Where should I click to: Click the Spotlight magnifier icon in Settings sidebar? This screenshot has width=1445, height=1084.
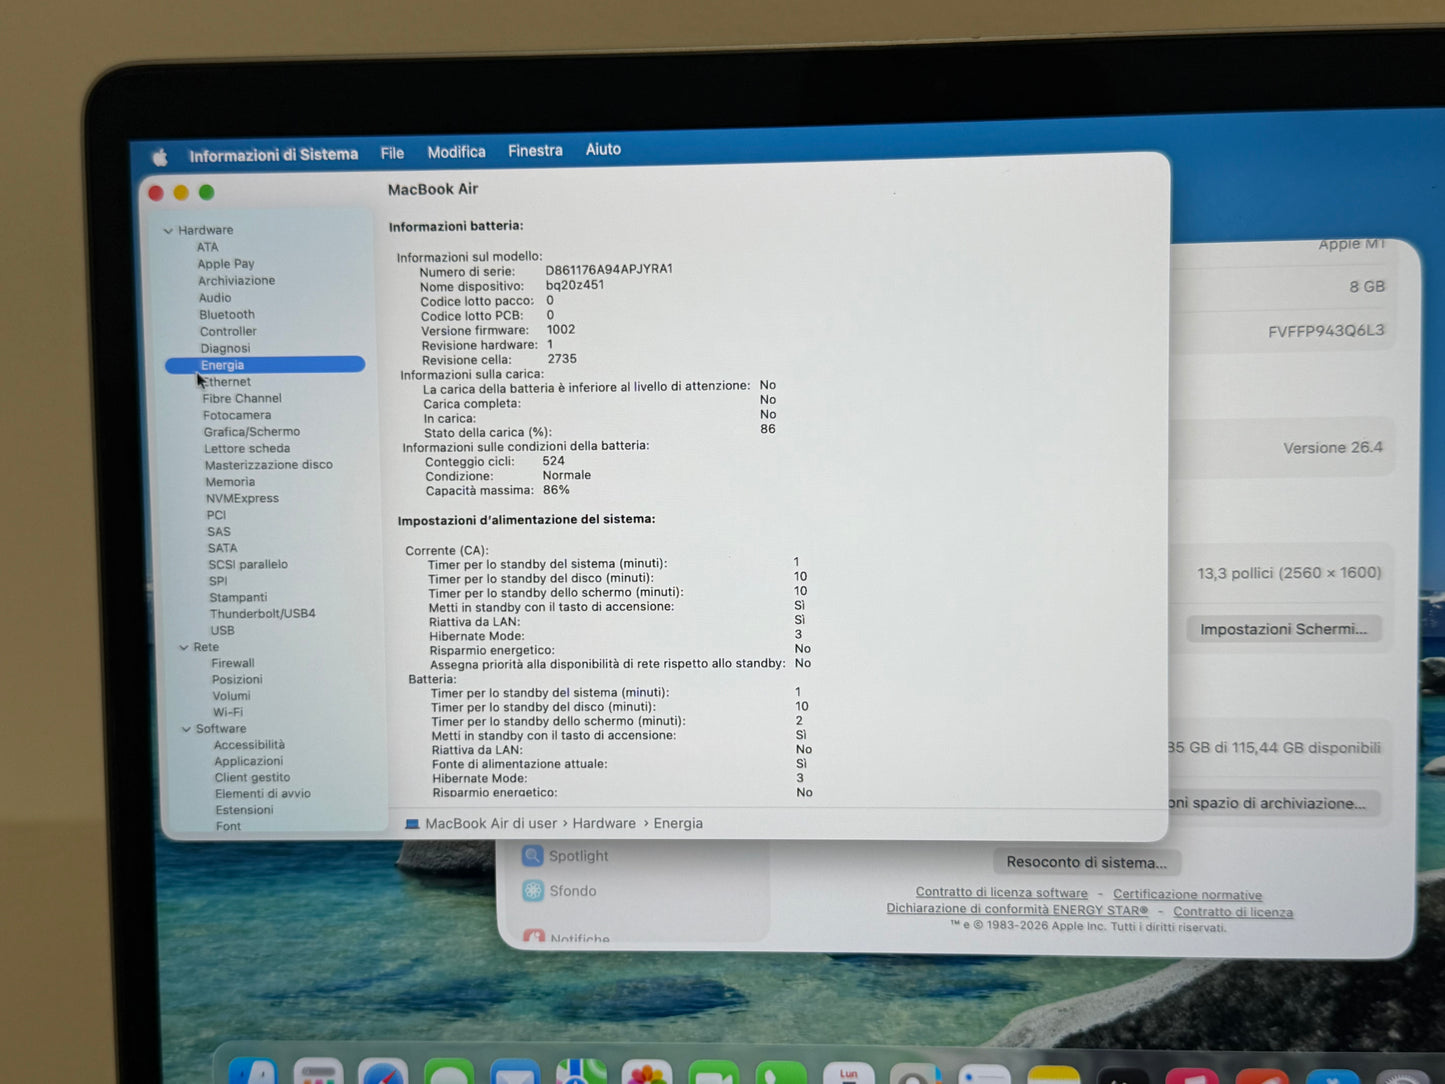point(532,856)
